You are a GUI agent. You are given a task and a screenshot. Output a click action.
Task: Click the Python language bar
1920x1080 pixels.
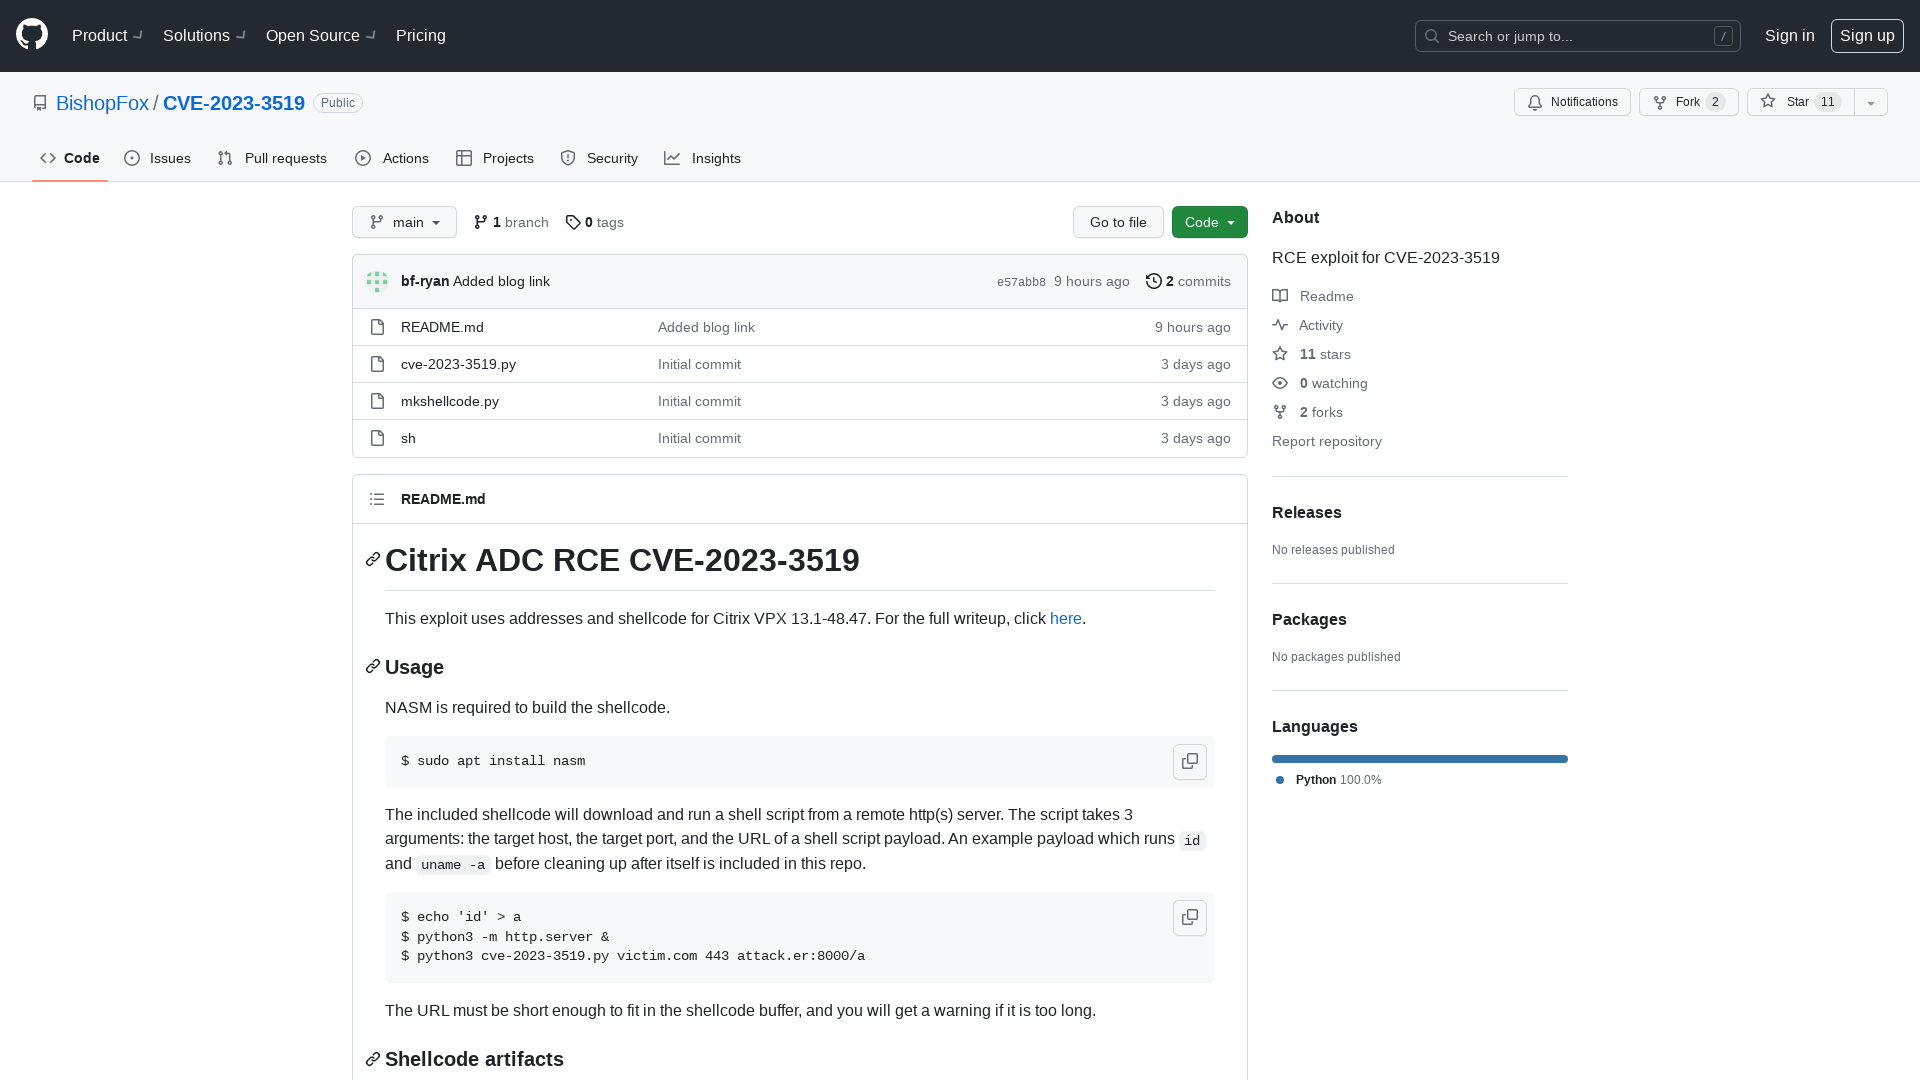tap(1420, 759)
